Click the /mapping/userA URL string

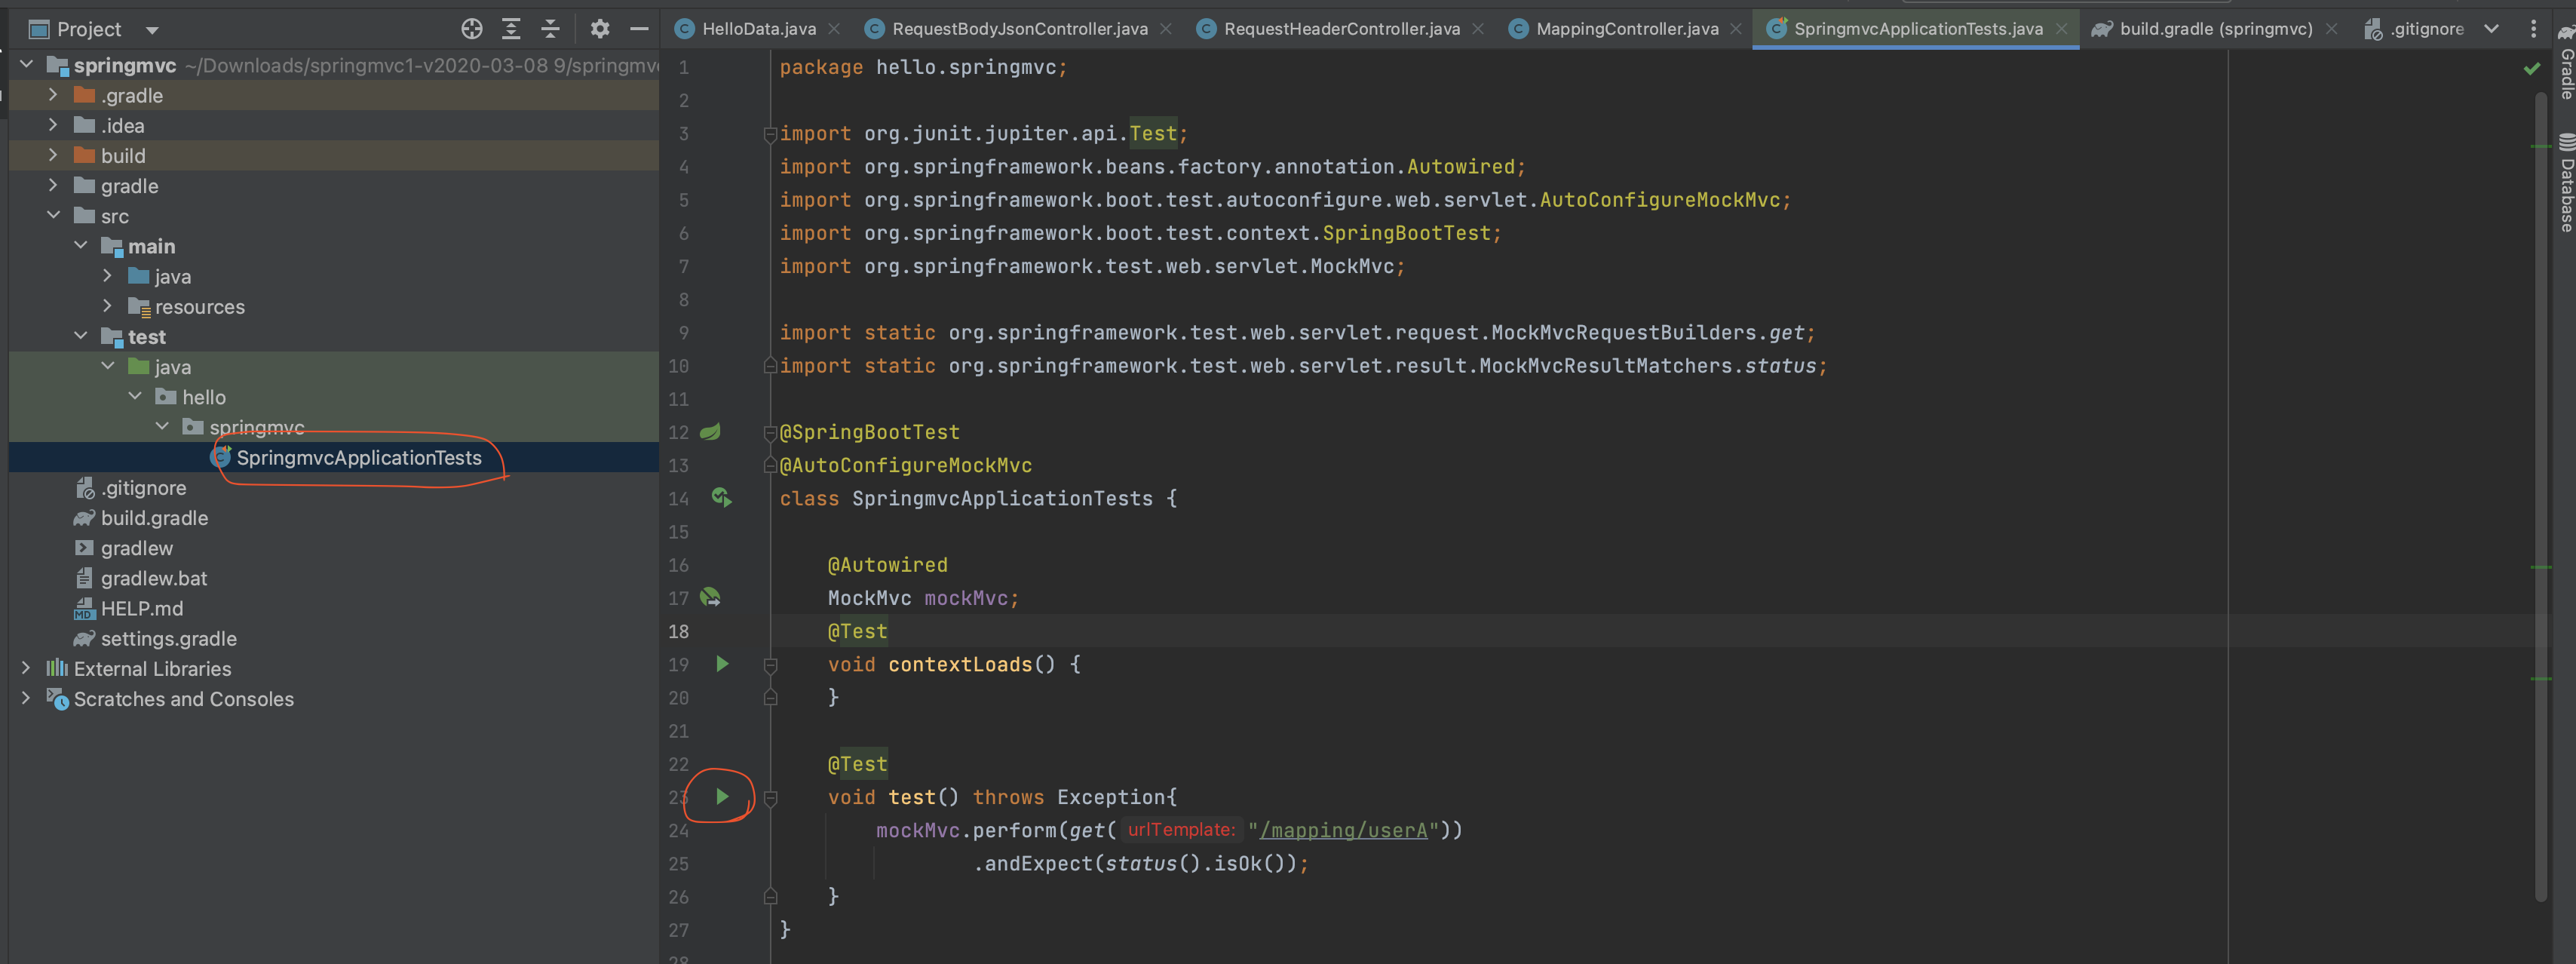(1343, 830)
